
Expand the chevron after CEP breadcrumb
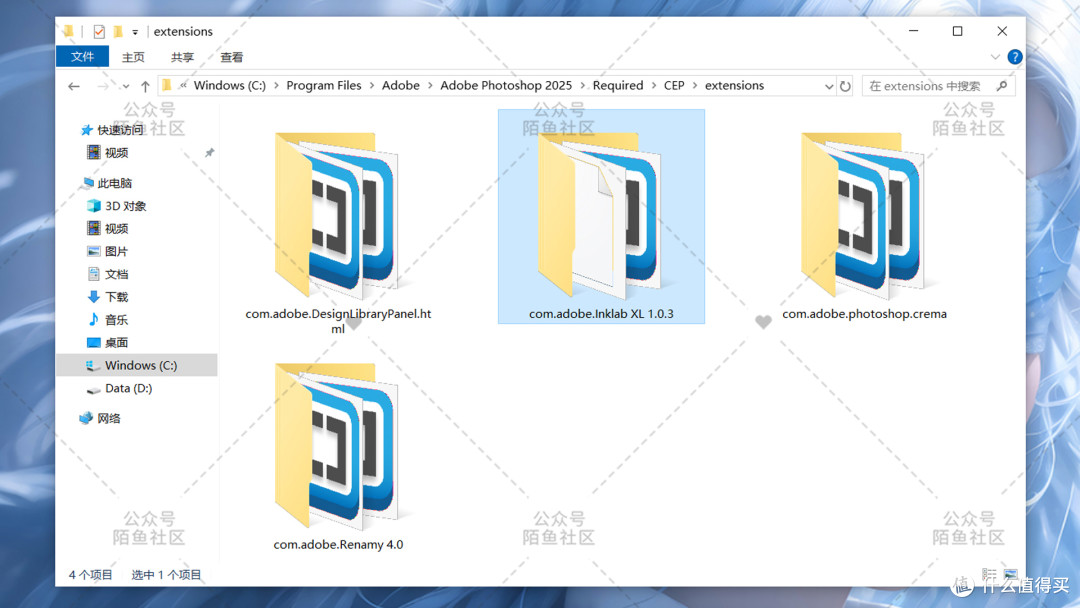point(695,85)
